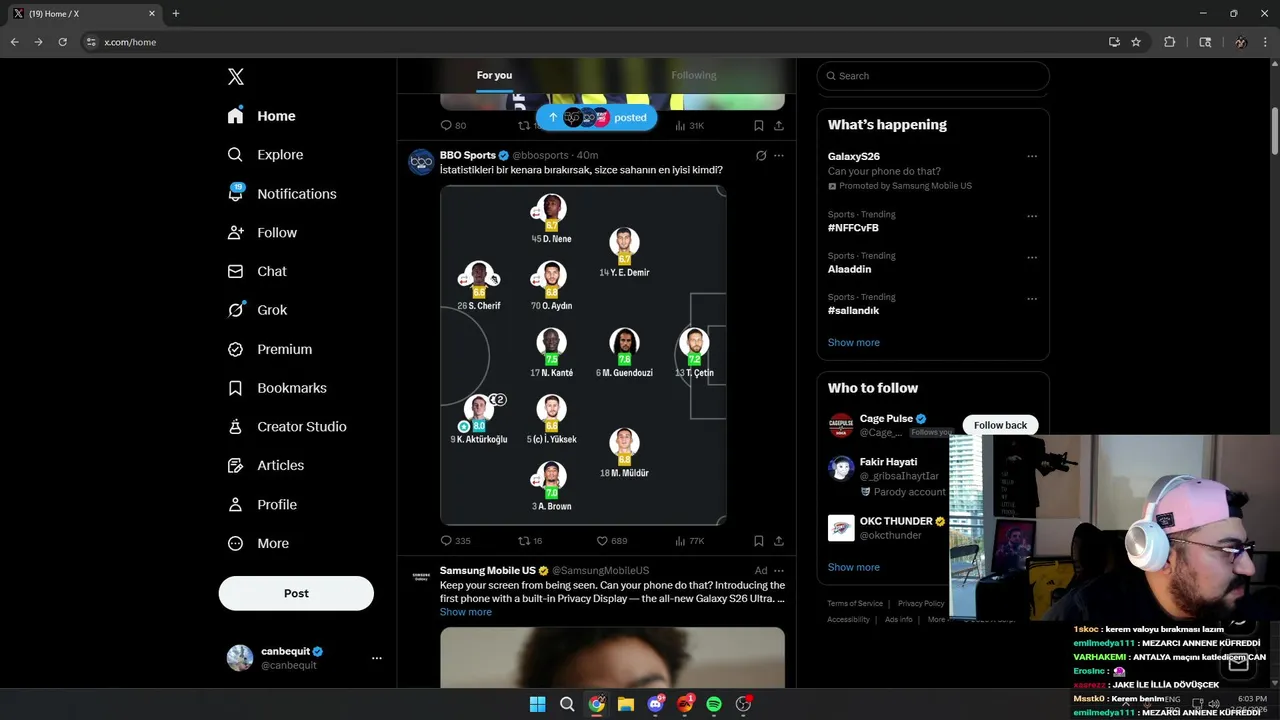The image size is (1280, 720).
Task: Click the browser back arrow
Action: 14,42
